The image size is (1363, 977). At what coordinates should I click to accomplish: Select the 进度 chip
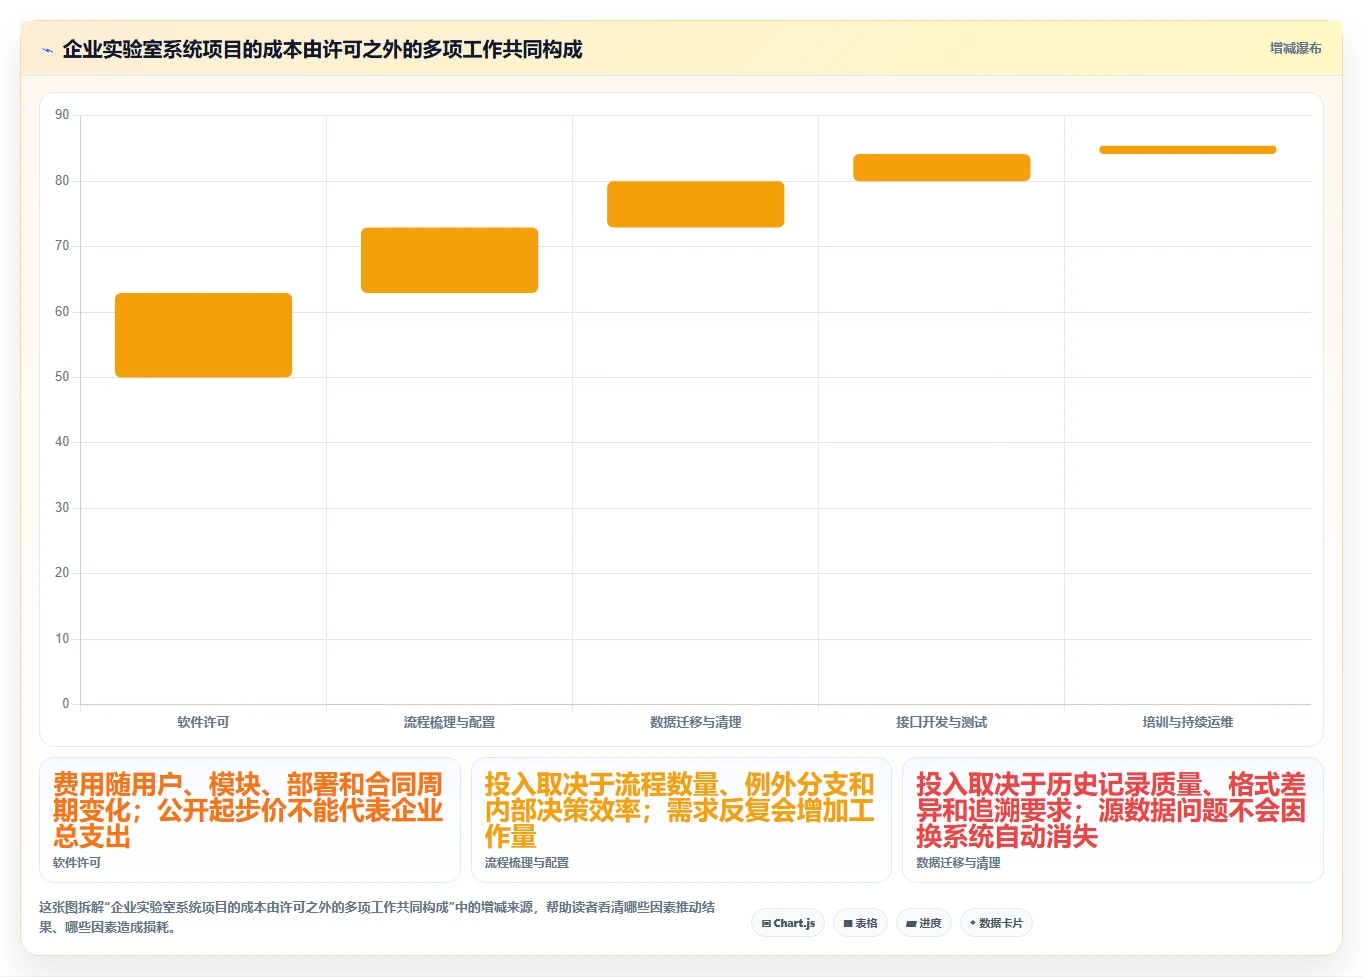tap(924, 923)
